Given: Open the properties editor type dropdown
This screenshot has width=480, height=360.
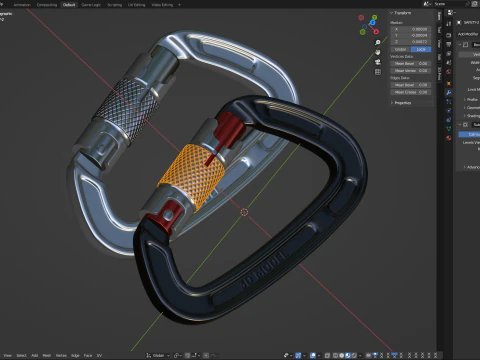Looking at the screenshot, I should click(x=450, y=13).
